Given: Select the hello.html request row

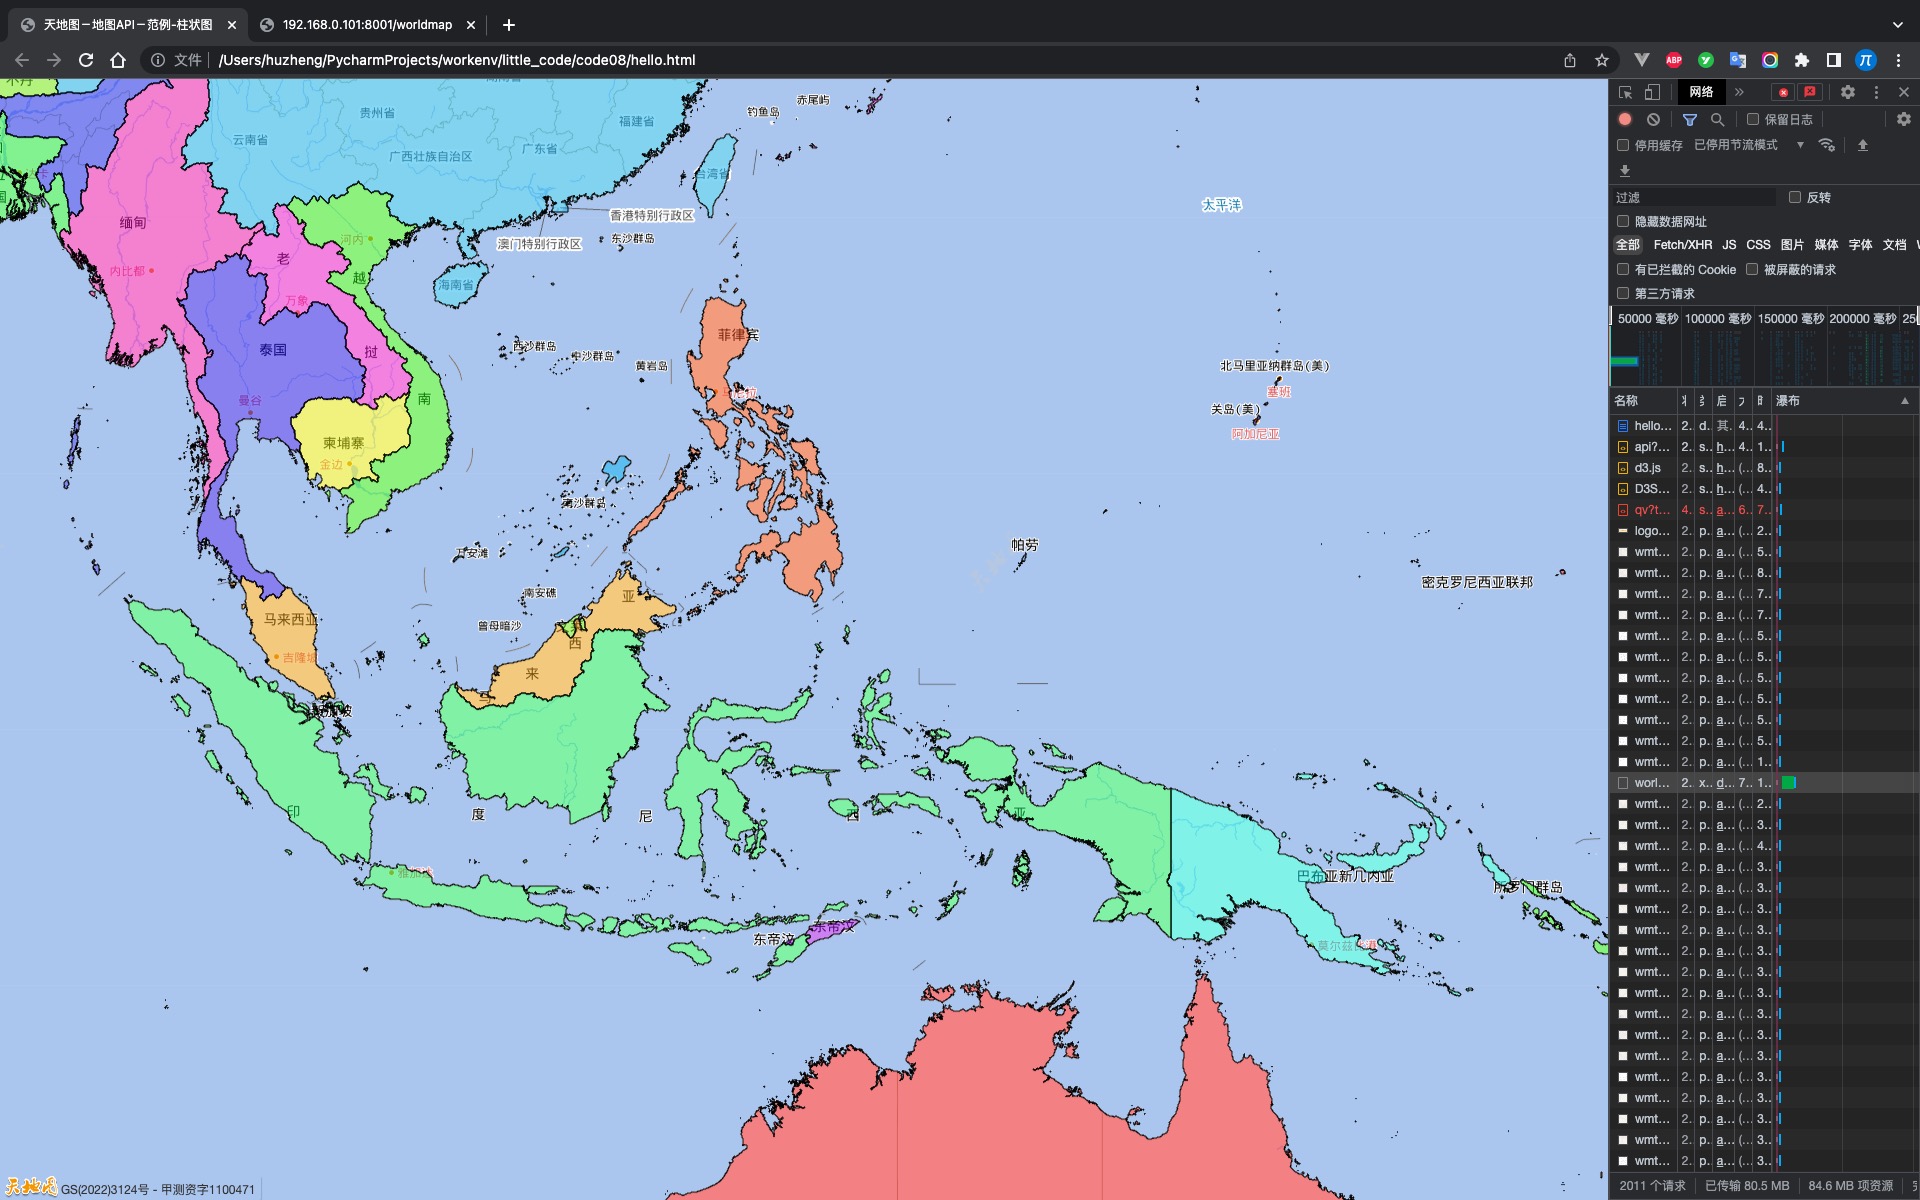Looking at the screenshot, I should click(x=1652, y=426).
